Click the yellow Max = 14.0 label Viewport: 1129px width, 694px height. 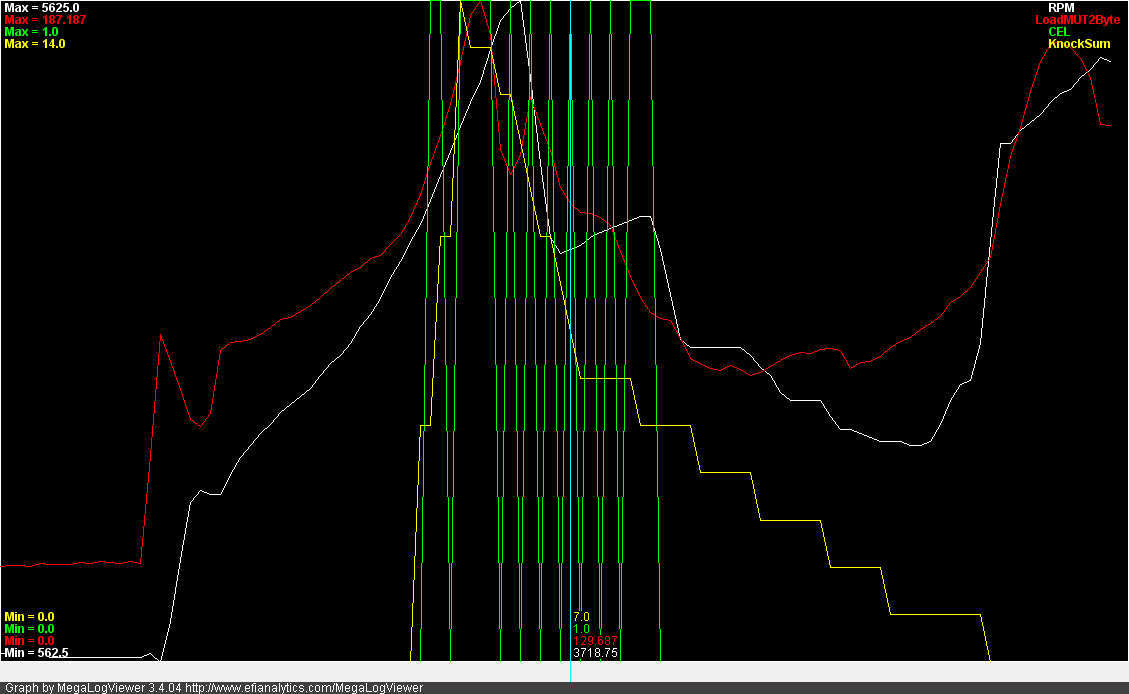coord(34,44)
